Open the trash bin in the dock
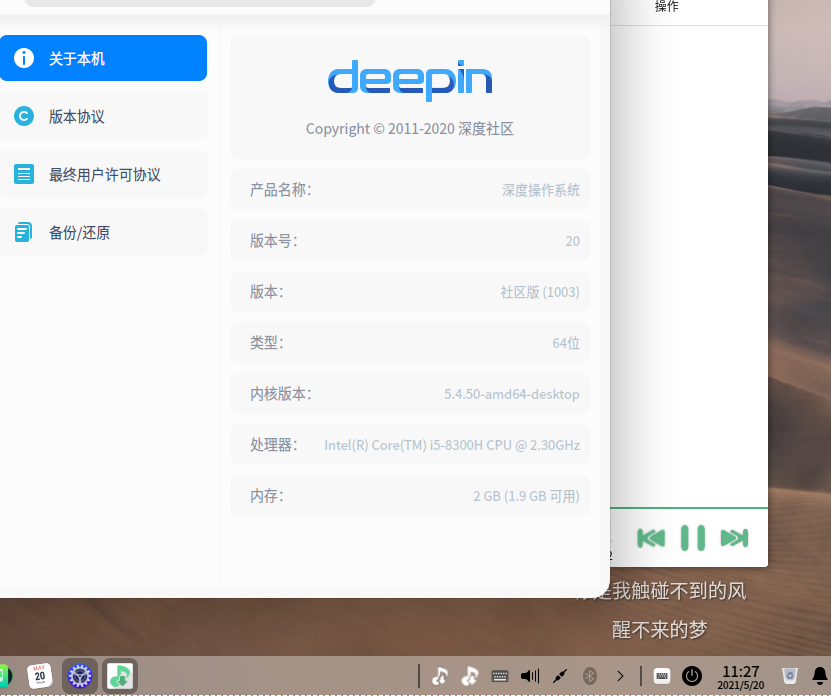 [790, 675]
